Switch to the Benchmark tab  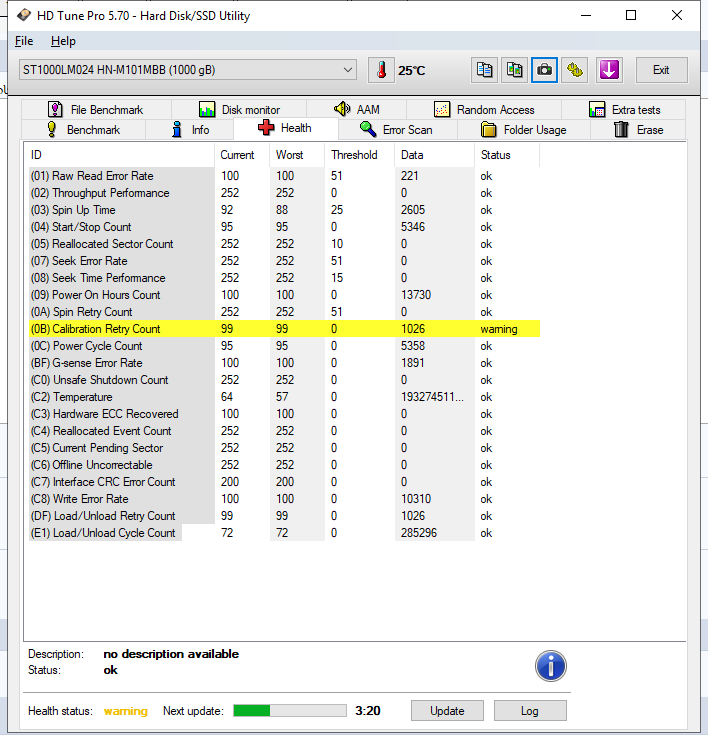click(84, 130)
